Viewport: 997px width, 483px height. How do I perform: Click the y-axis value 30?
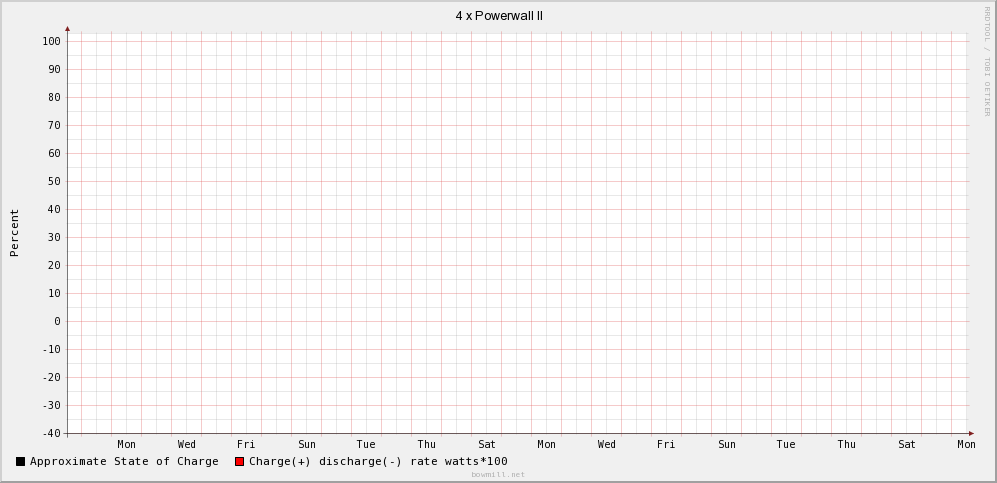point(54,237)
